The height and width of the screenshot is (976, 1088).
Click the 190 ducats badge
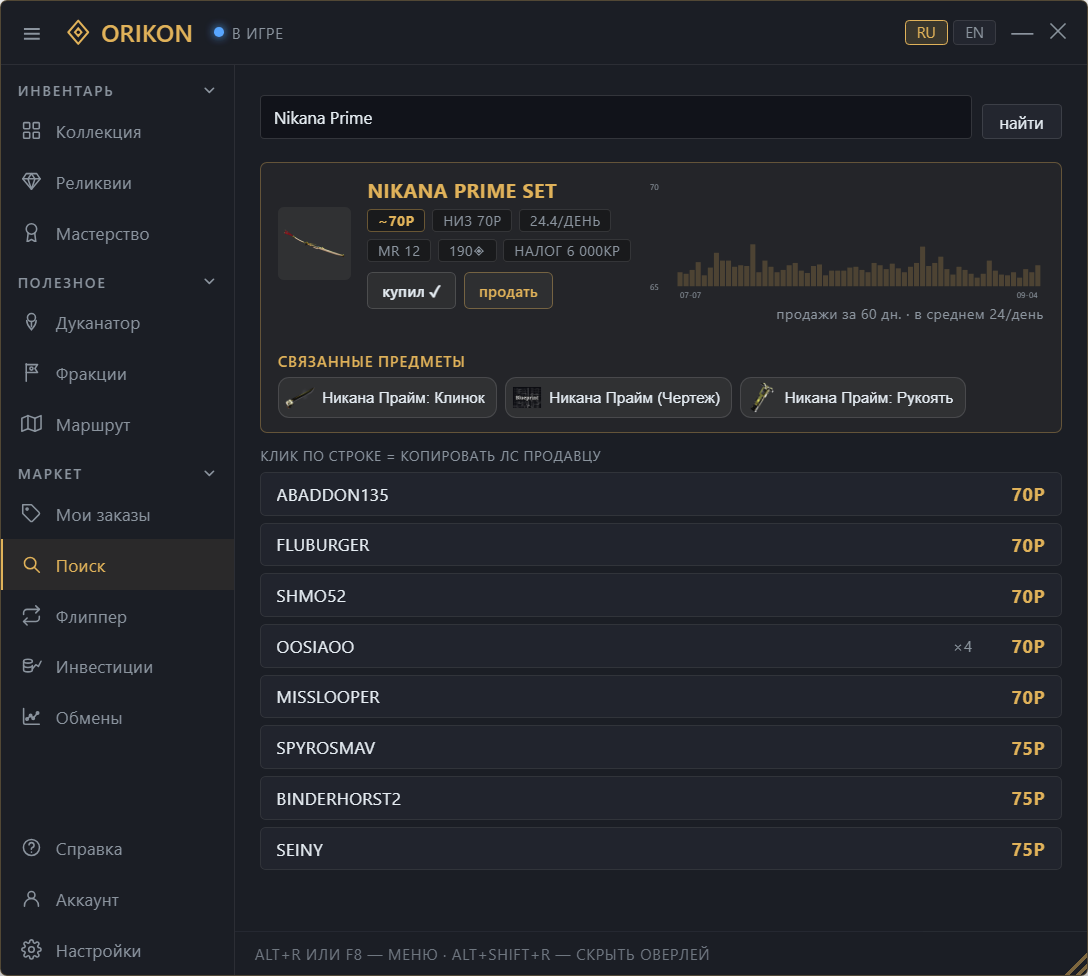(467, 250)
